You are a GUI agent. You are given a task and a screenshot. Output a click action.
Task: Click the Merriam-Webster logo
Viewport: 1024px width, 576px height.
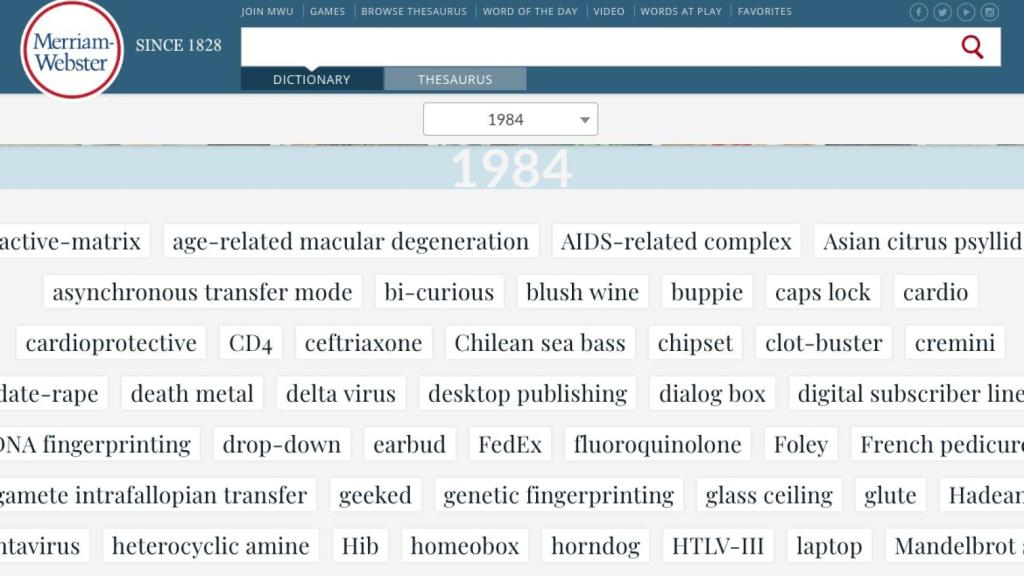coord(71,50)
